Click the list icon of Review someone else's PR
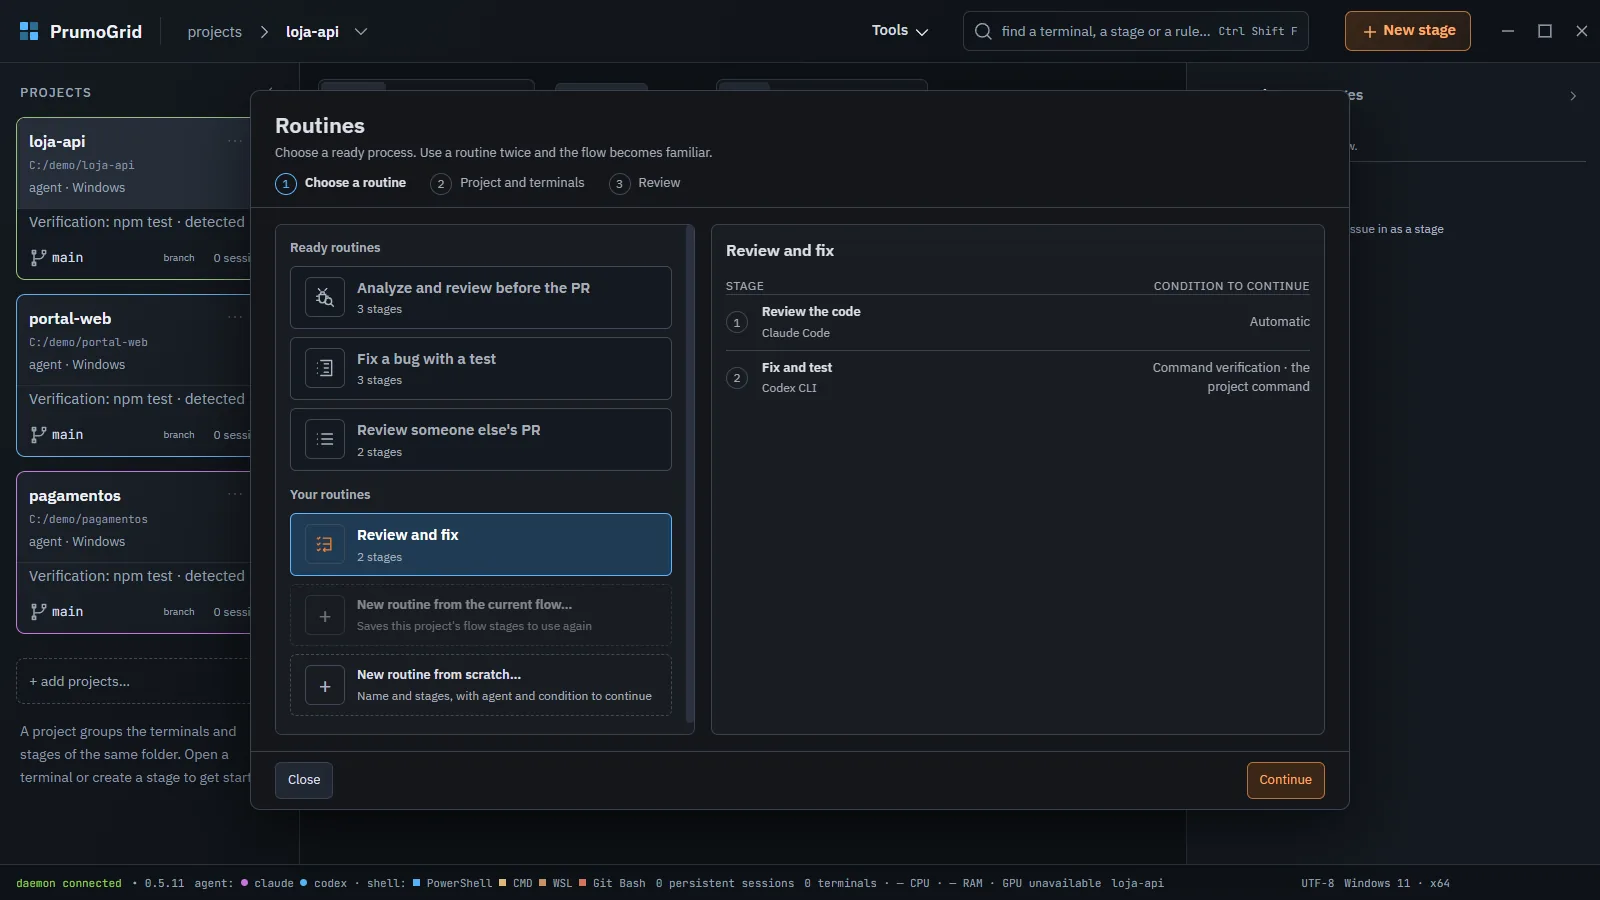This screenshot has width=1600, height=900. (325, 439)
